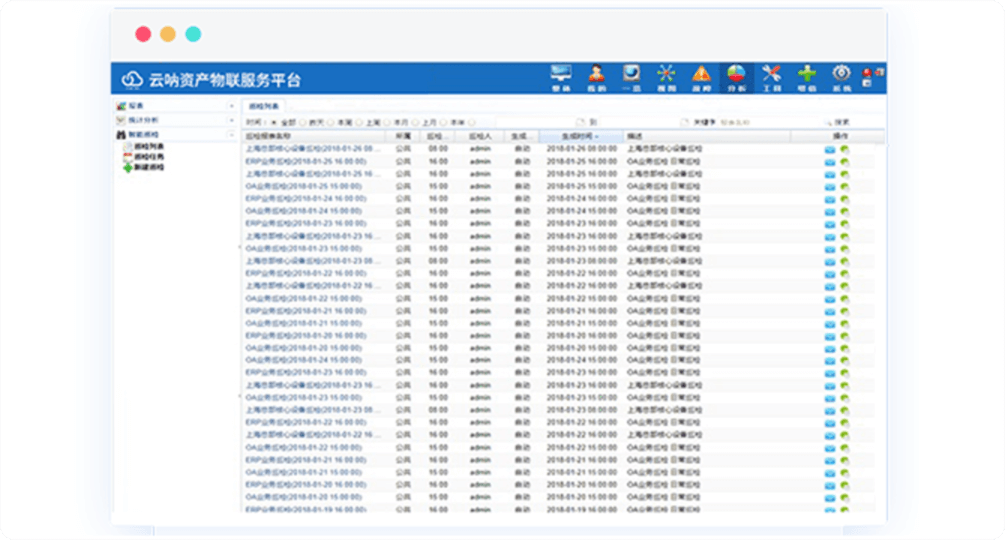Switch to the 巡检列表 tab
1005x540 pixels.
pos(263,106)
